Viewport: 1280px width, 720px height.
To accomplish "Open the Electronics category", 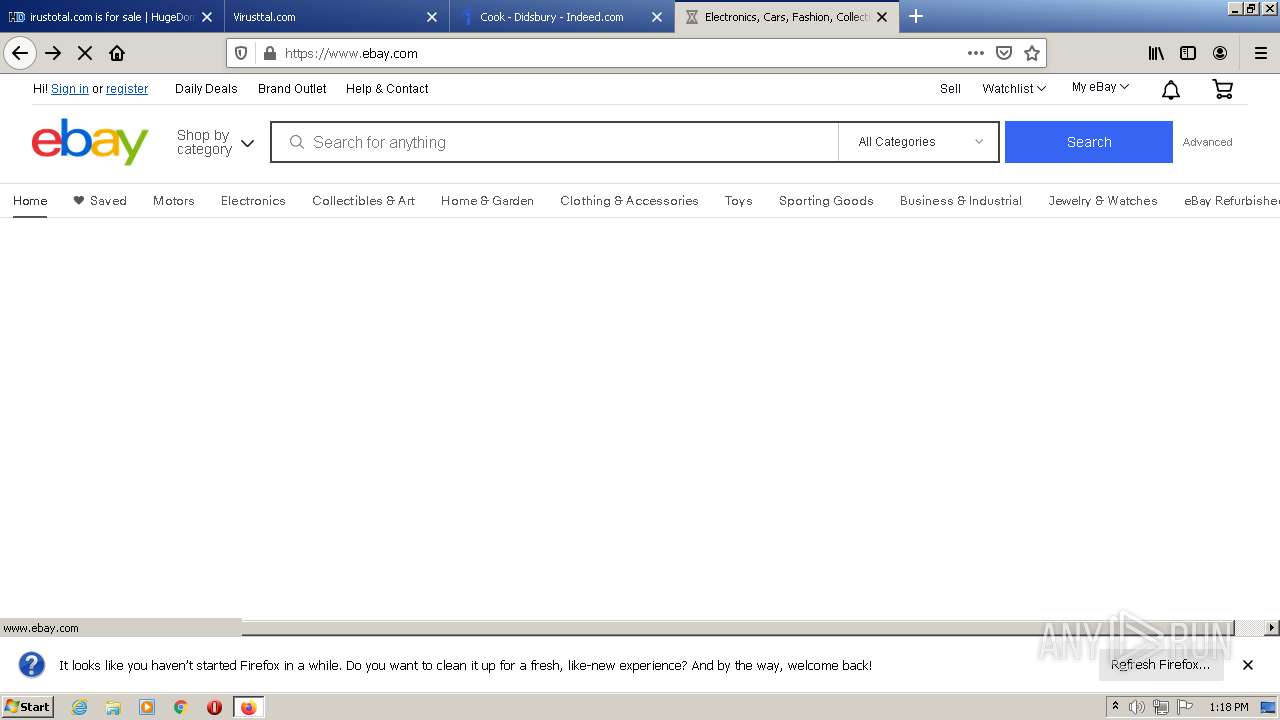I will 253,201.
